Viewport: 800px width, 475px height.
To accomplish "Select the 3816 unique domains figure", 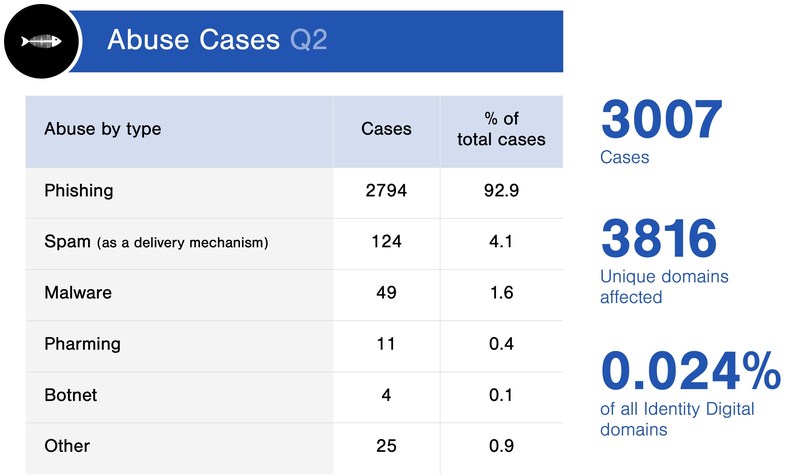I will [659, 239].
